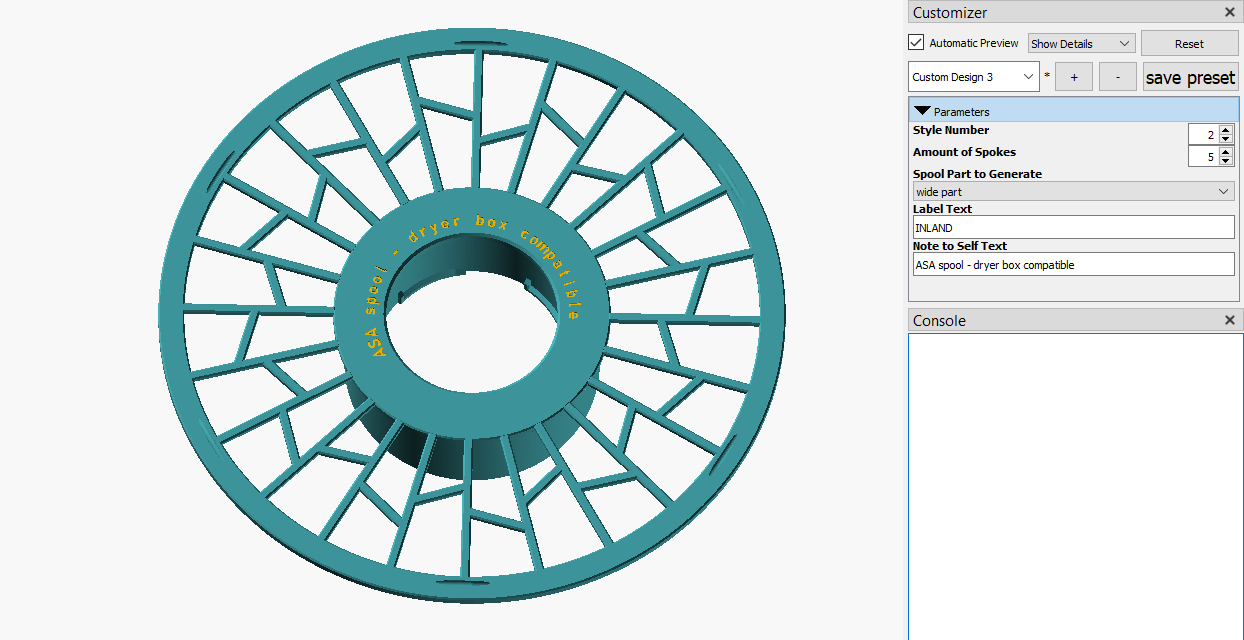
Task: Remove the preset with the minus button
Action: [1118, 77]
